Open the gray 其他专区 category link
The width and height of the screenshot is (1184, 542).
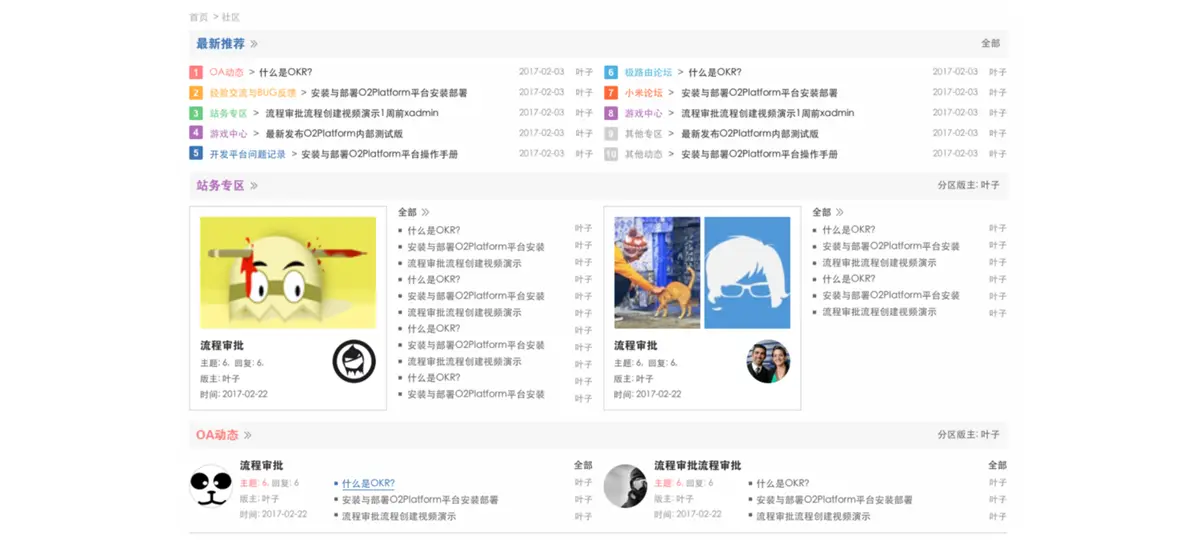(x=643, y=134)
